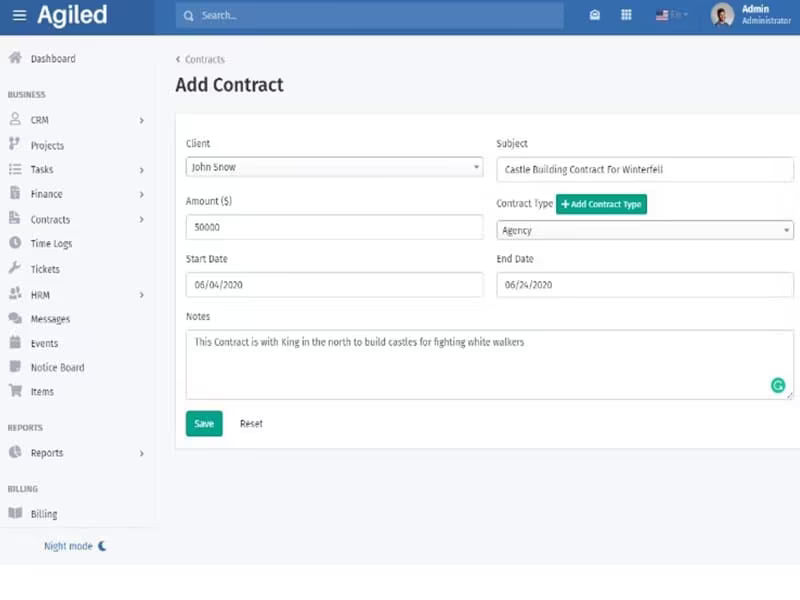Click the Admin user name
Viewport: 800px width, 600px height.
(755, 9)
